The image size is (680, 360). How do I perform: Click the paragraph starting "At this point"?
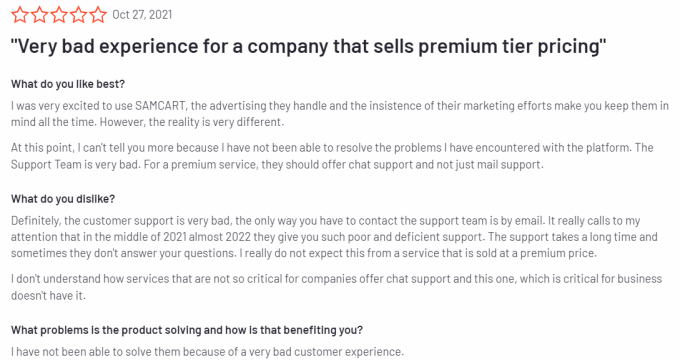coord(332,156)
